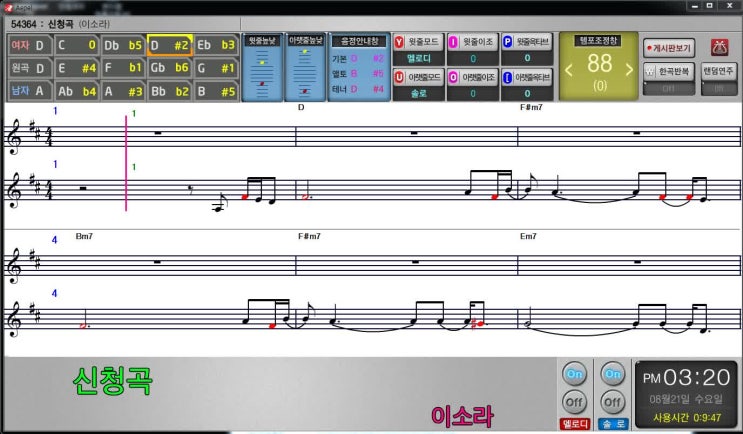Click the U icon for 아랫줄모드
This screenshot has width=743, height=434.
400,77
